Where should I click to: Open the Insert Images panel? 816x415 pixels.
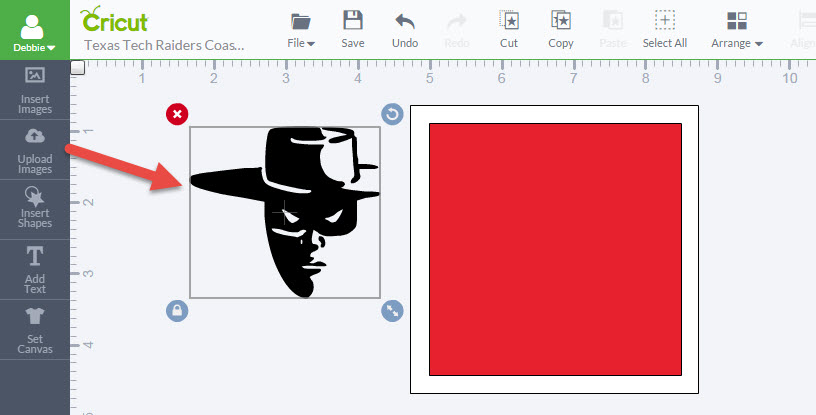point(35,89)
